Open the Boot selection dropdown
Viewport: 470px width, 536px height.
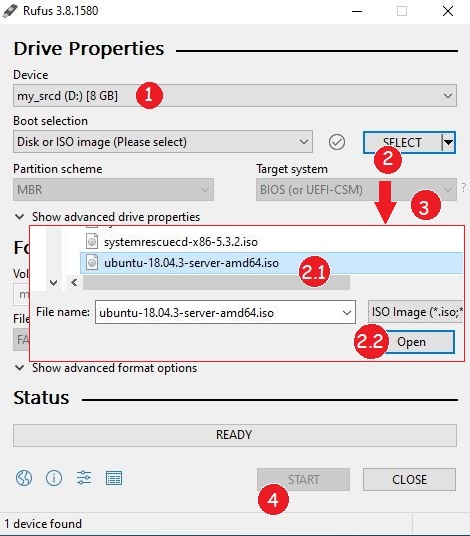tap(163, 142)
